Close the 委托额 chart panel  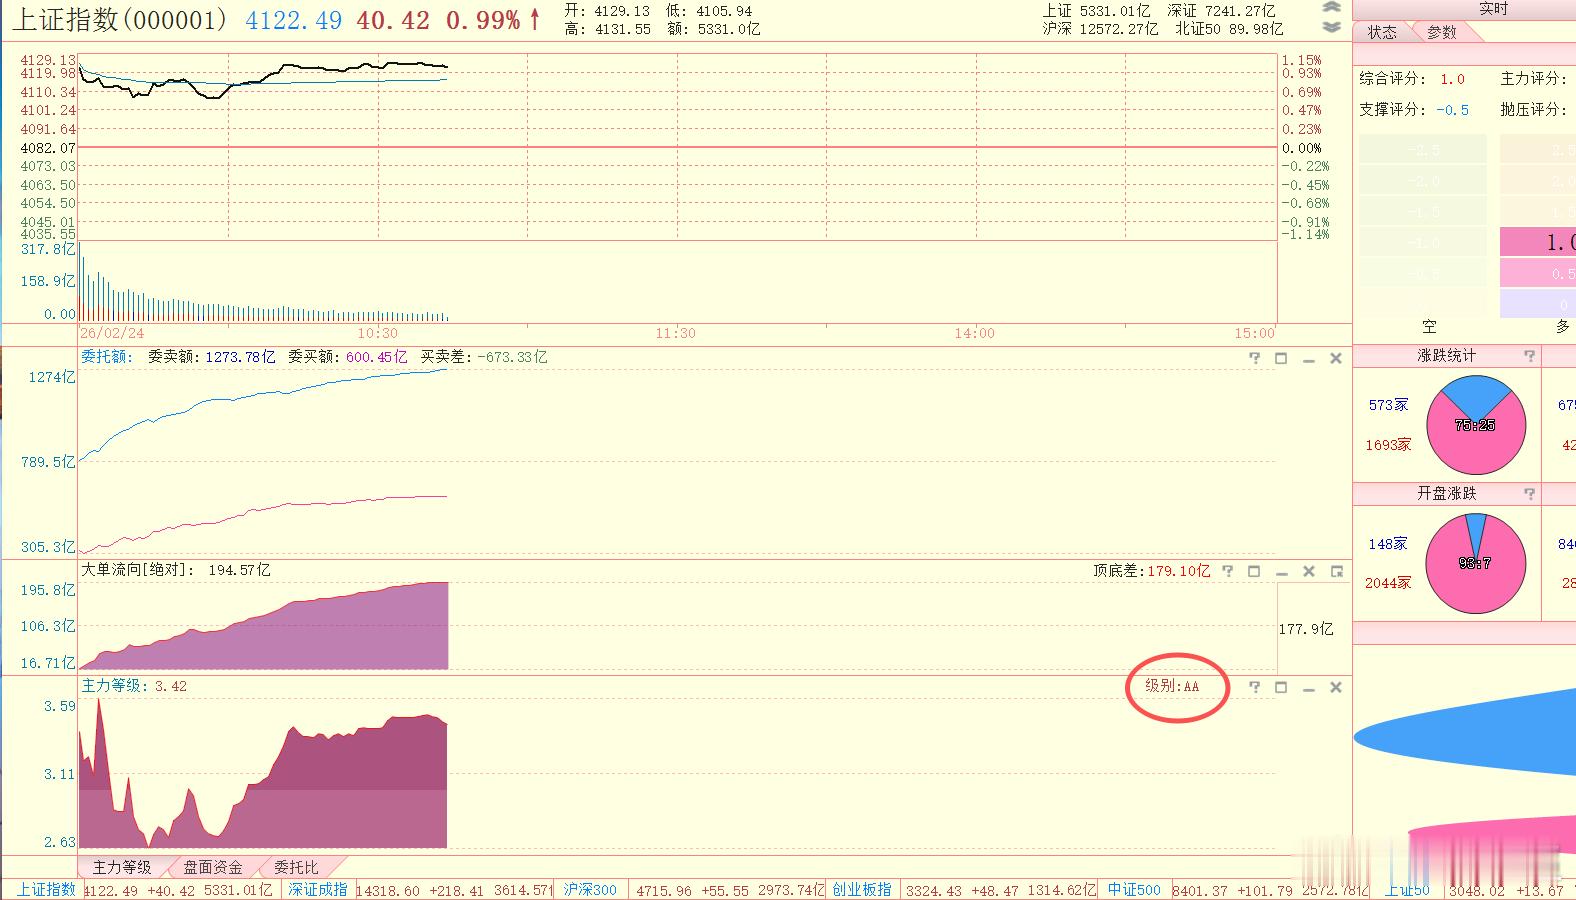coord(1335,358)
